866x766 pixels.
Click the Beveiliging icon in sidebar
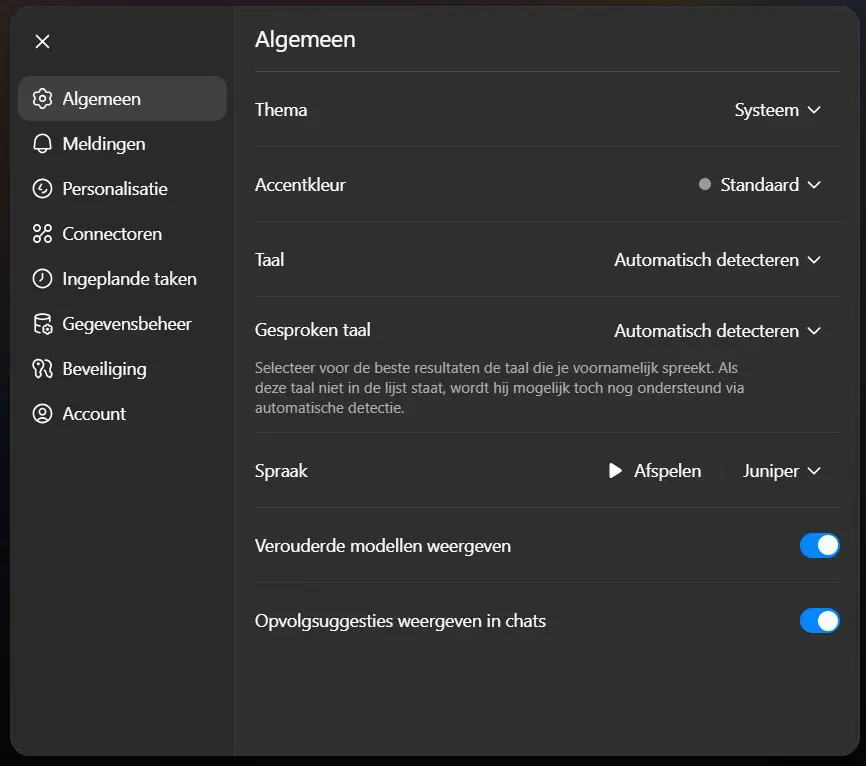point(42,369)
